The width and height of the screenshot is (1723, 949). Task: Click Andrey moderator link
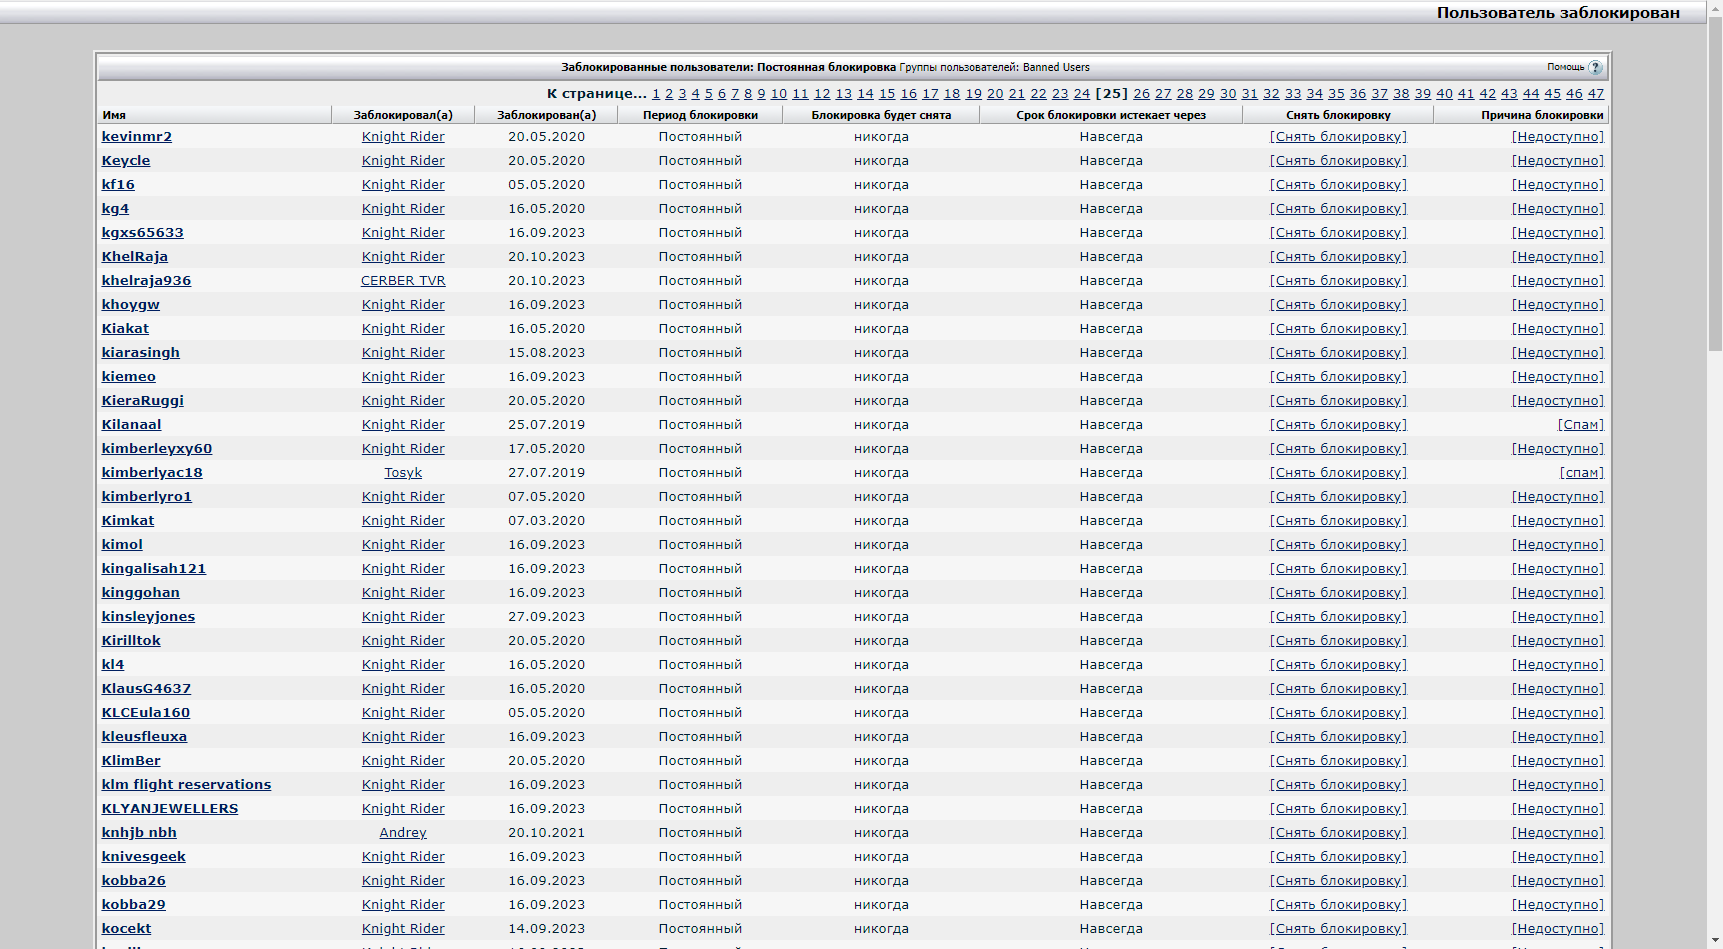click(x=403, y=833)
